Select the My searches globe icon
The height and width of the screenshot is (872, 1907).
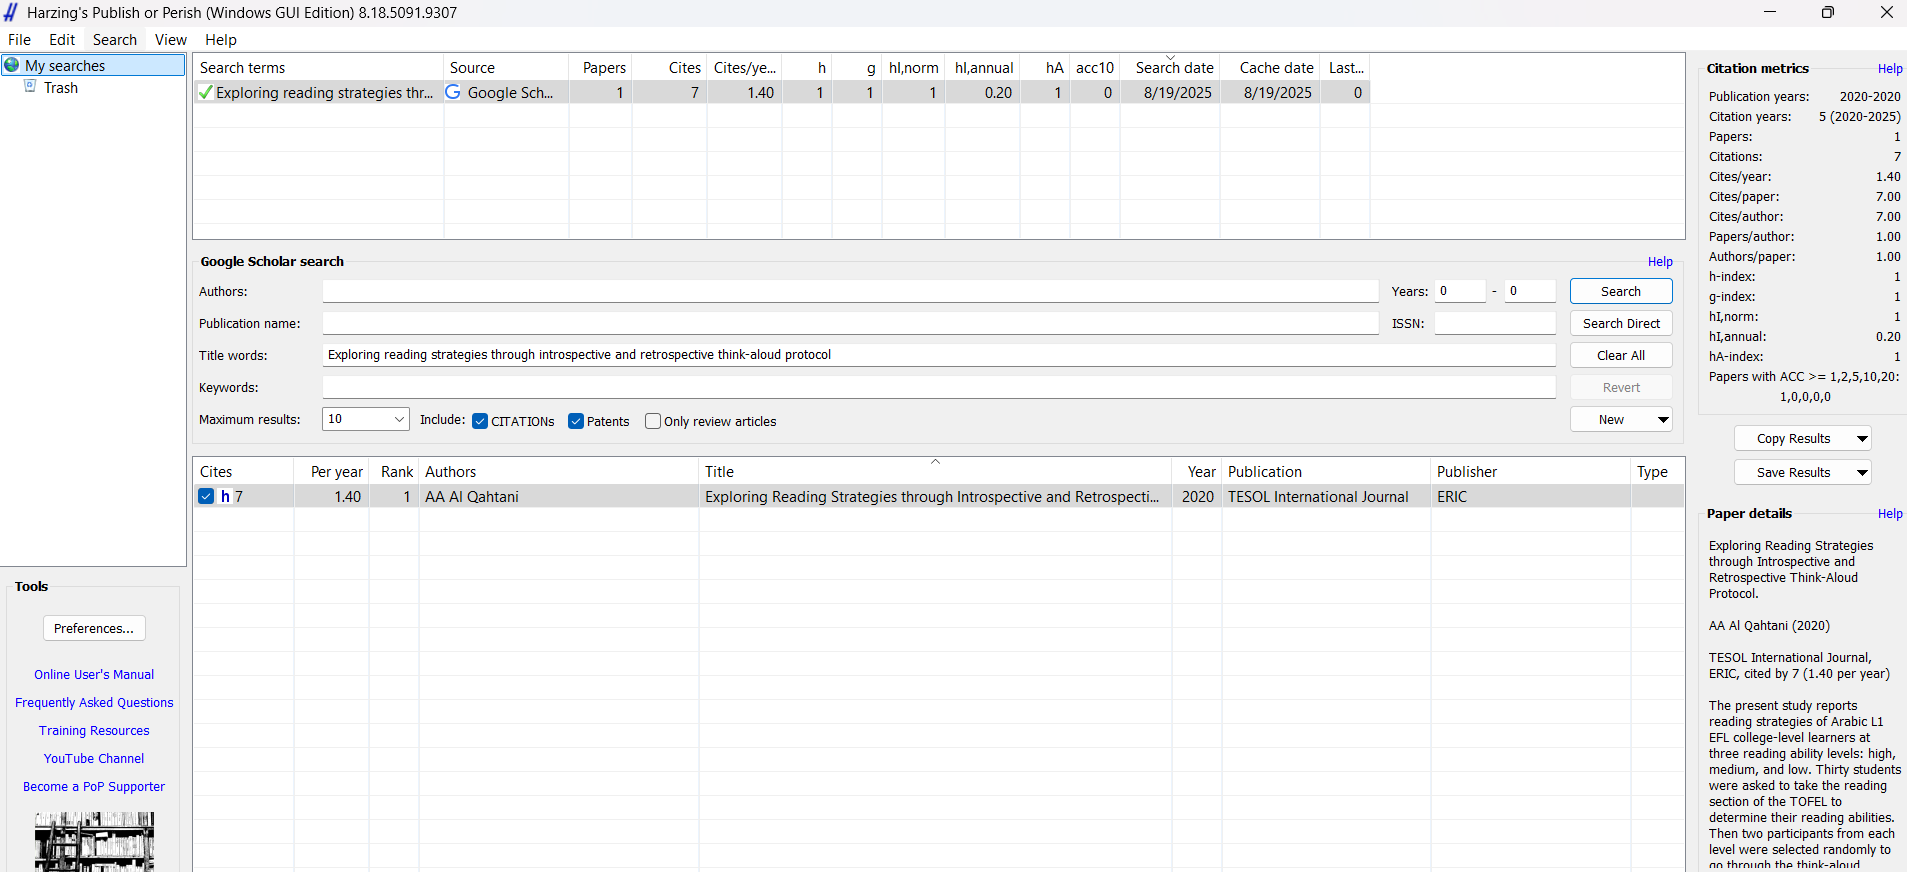(x=12, y=65)
